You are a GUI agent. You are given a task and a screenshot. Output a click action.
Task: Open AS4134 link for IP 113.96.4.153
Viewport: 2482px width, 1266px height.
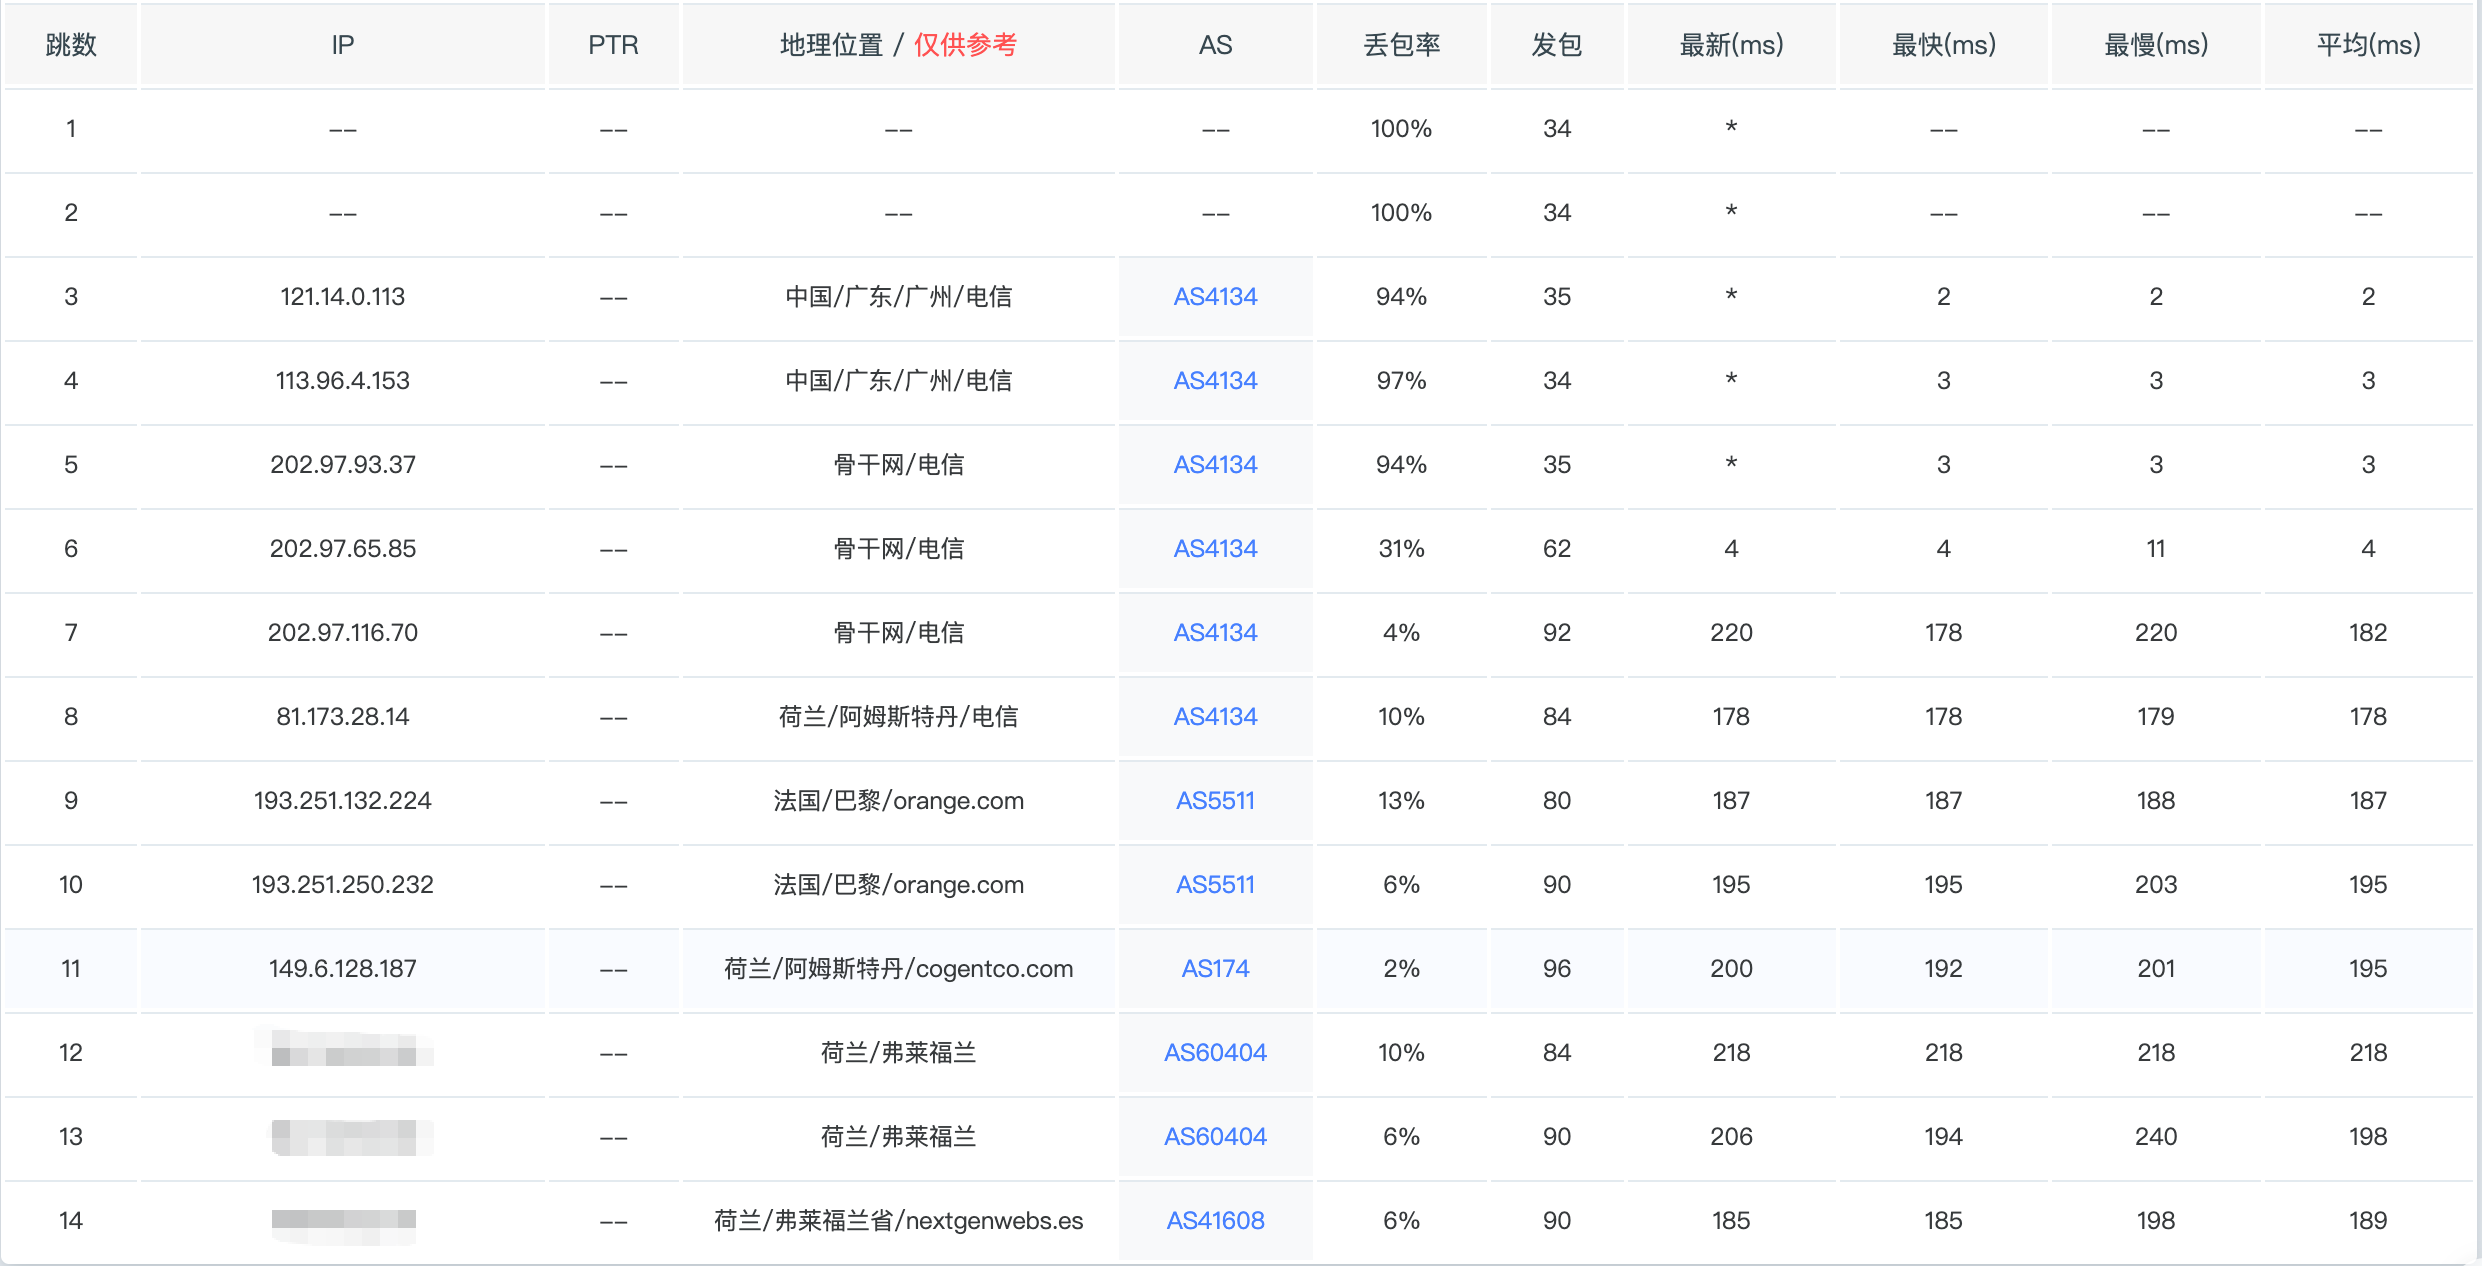pyautogui.click(x=1215, y=381)
